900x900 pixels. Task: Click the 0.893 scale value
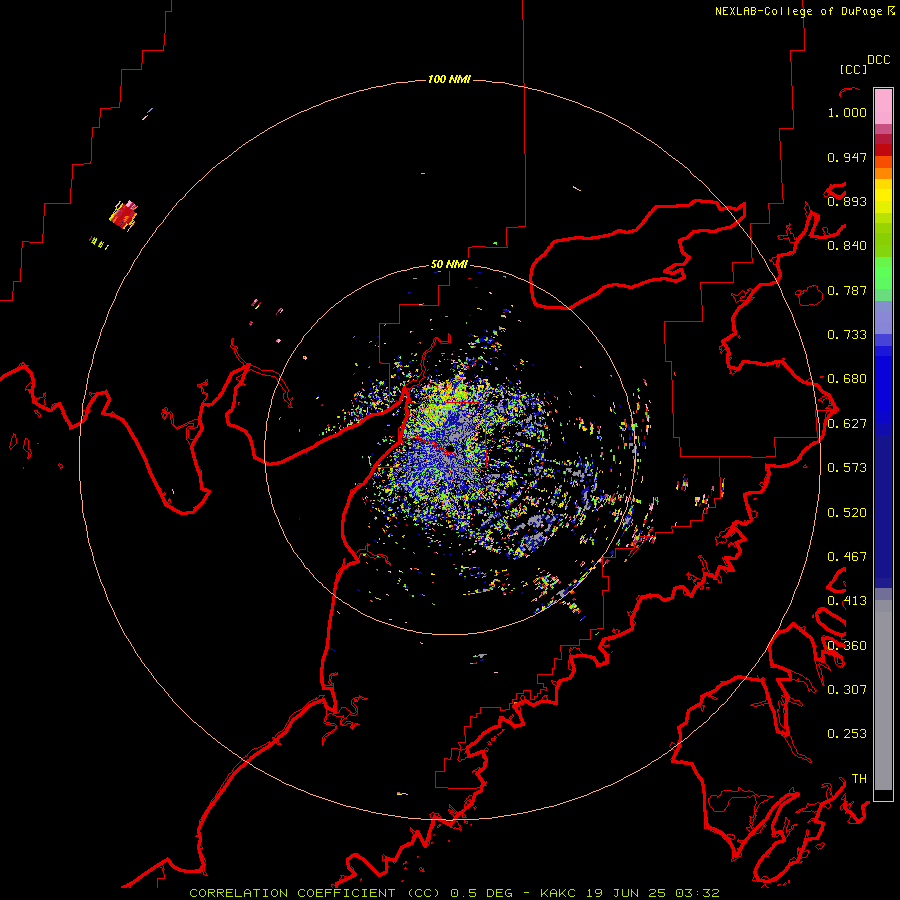point(847,201)
